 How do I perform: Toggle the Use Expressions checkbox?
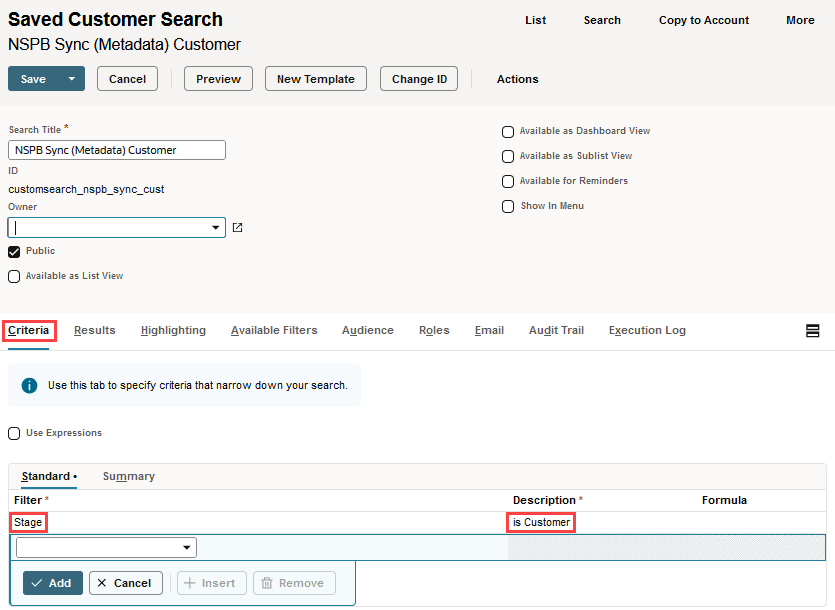tap(14, 434)
